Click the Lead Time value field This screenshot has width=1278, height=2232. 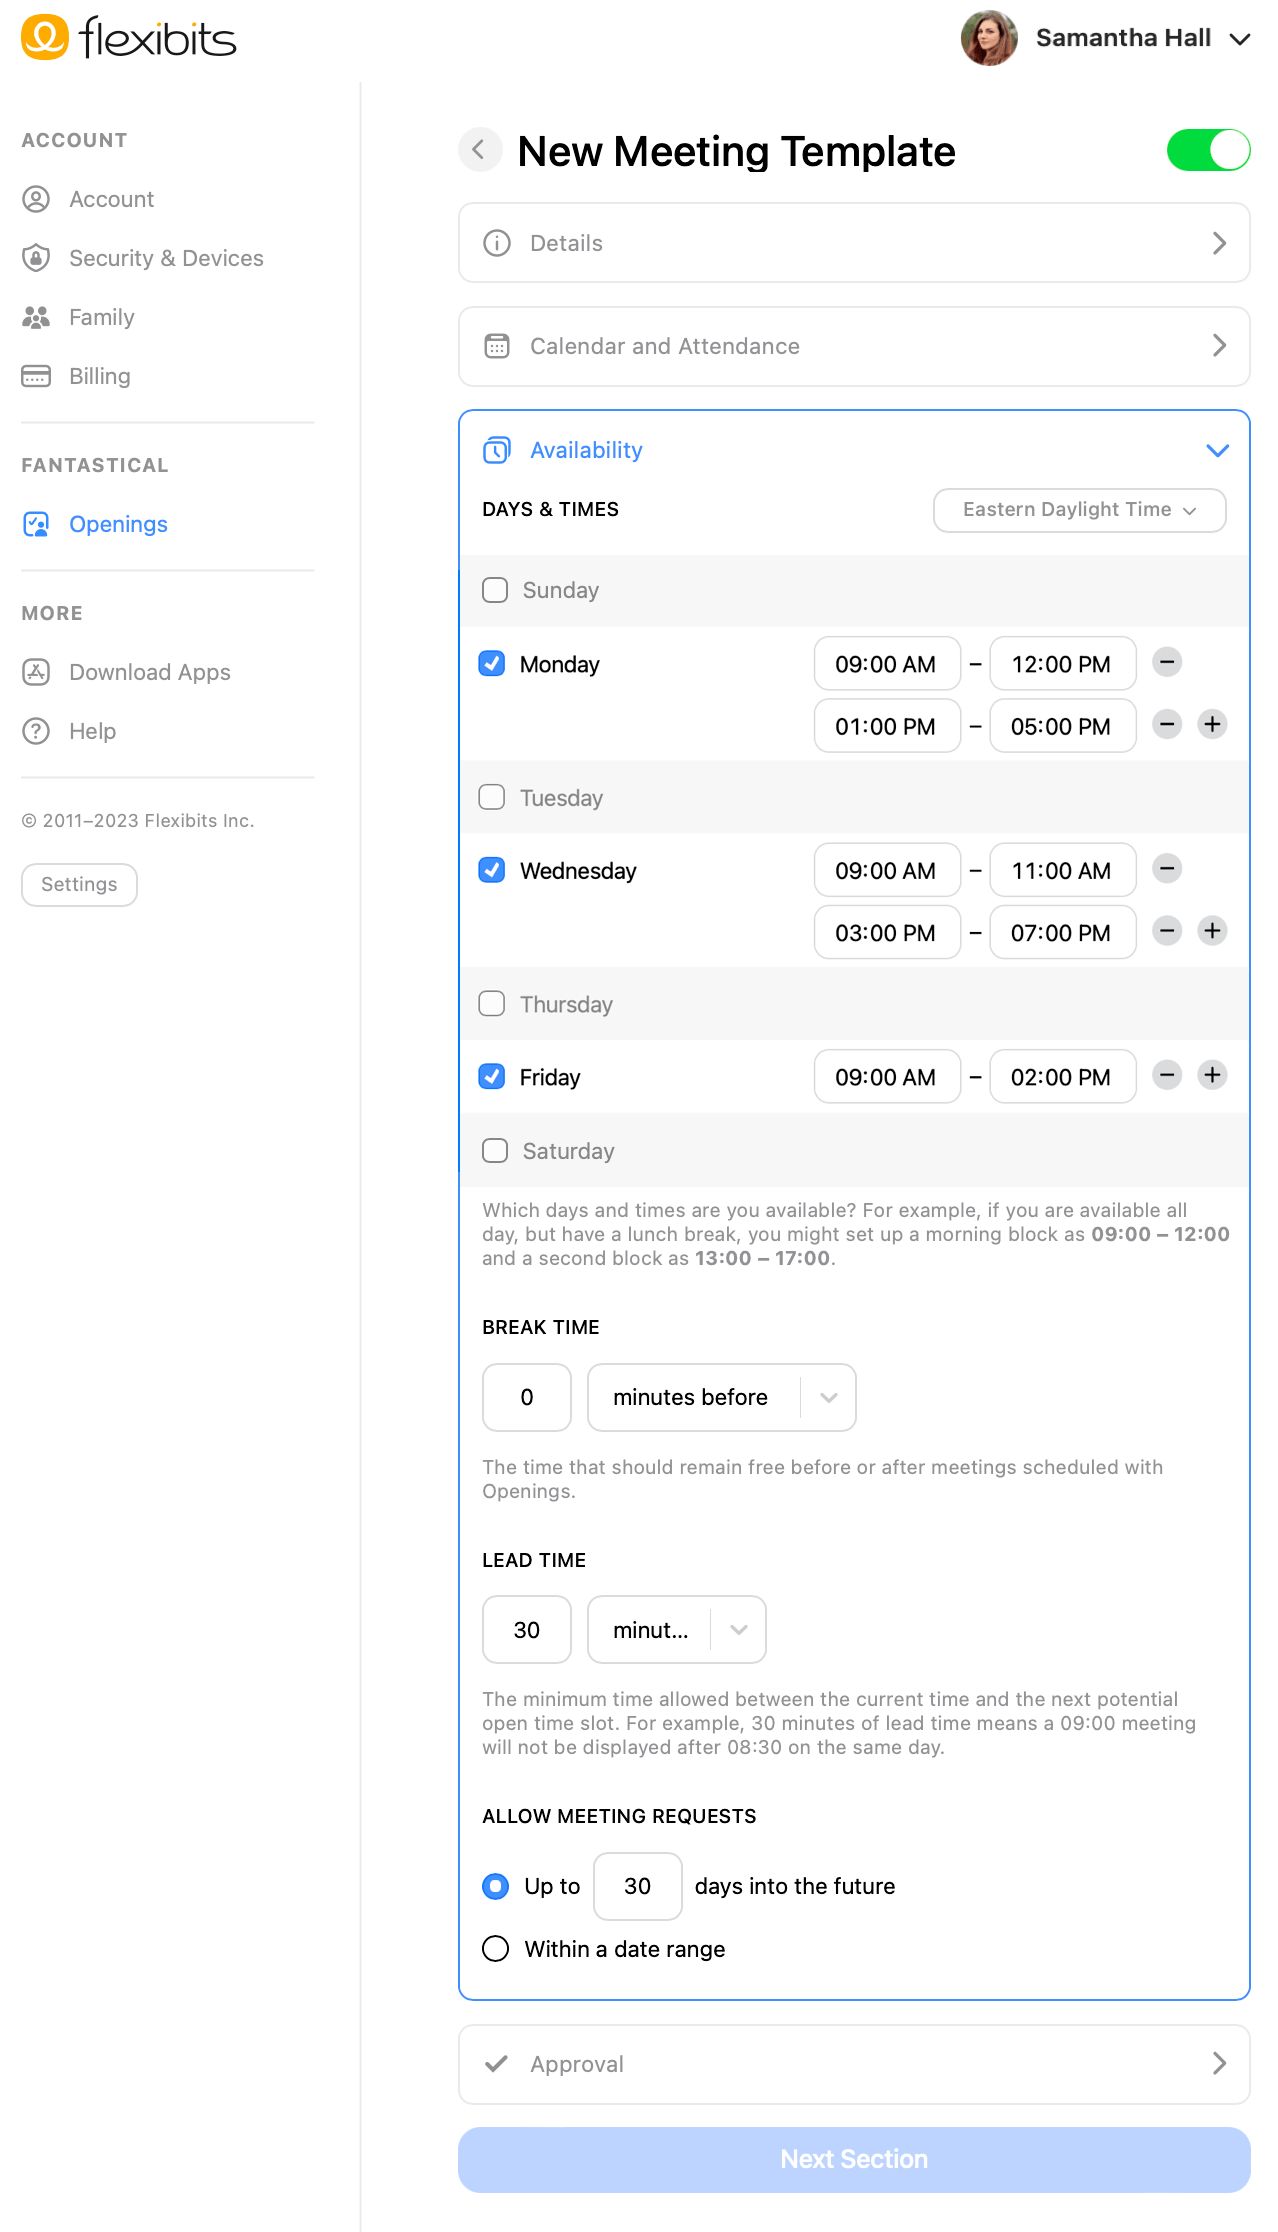click(x=527, y=1630)
